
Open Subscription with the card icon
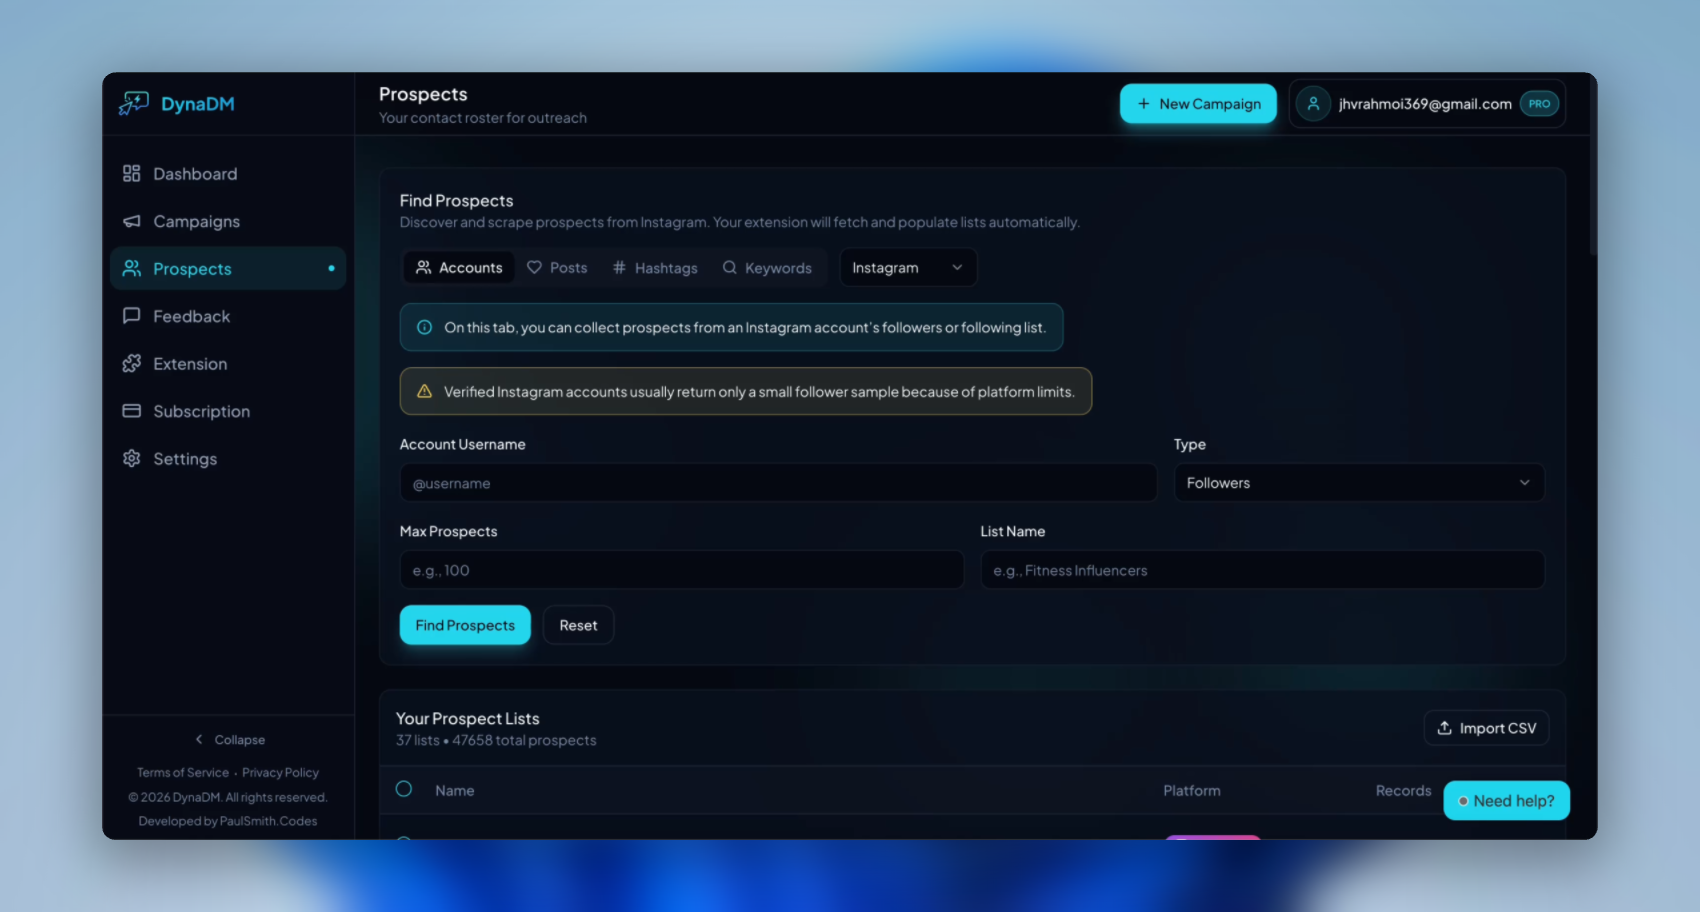tap(131, 411)
